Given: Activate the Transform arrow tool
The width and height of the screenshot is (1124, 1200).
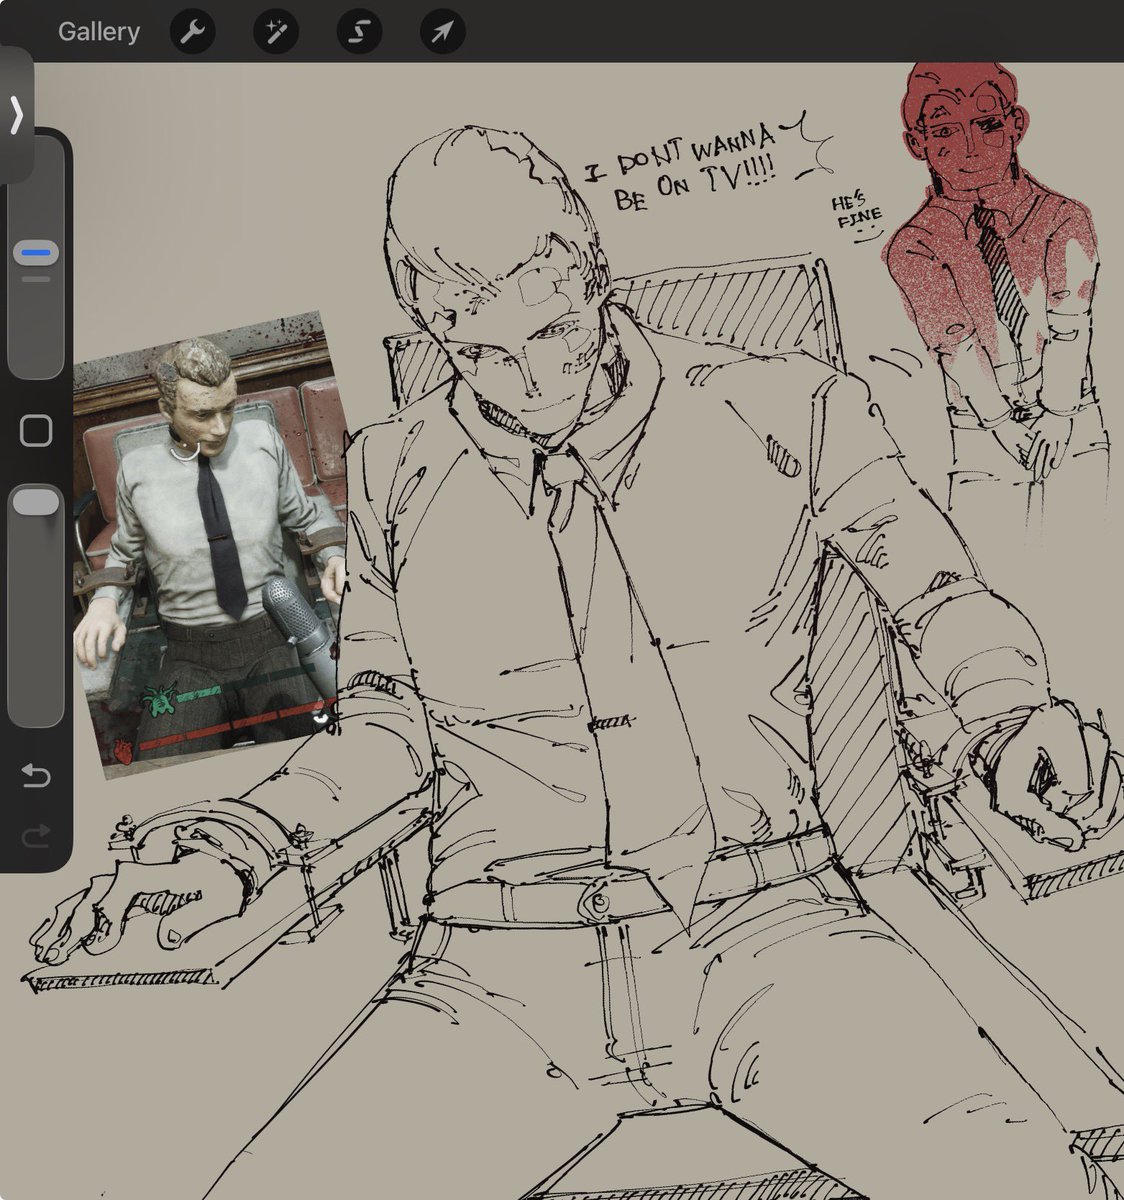Looking at the screenshot, I should click(442, 32).
